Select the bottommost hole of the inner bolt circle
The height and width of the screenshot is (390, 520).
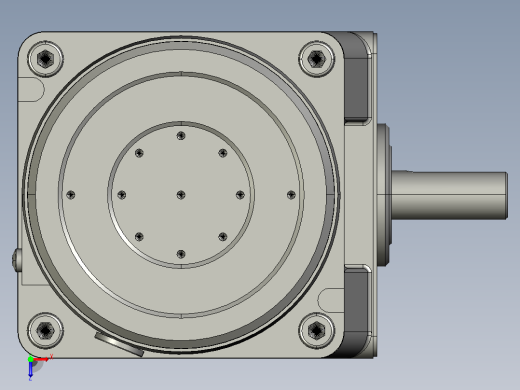181,254
